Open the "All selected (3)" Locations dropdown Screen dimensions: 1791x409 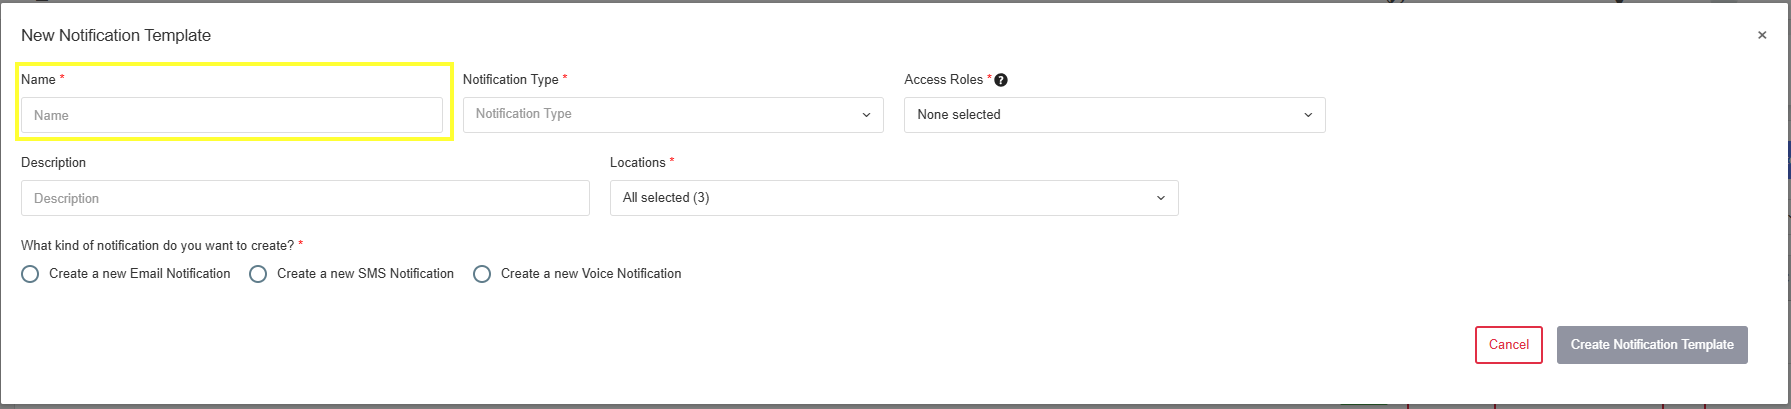click(894, 198)
